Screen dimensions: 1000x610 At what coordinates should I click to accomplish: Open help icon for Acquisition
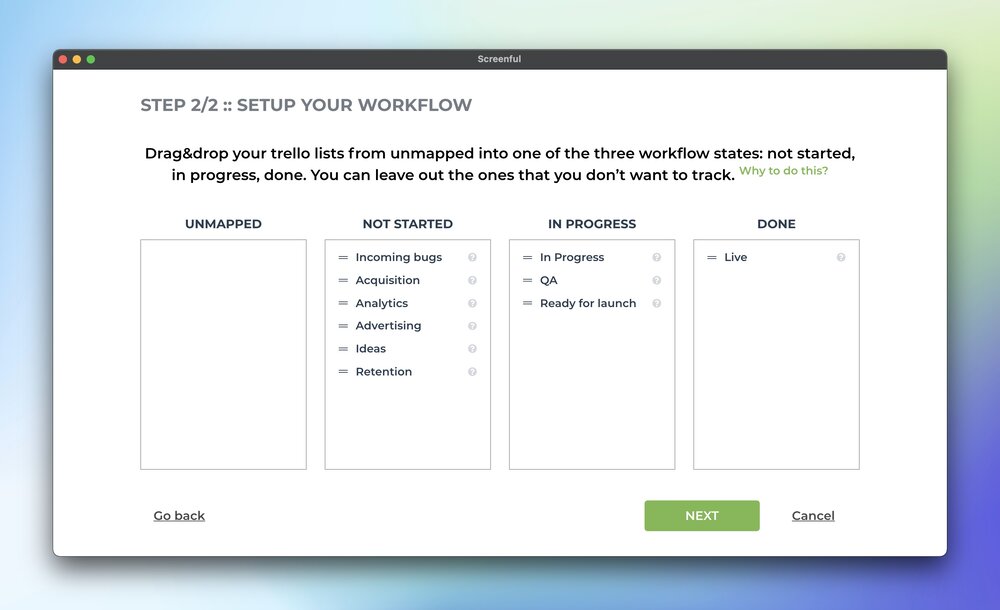(473, 280)
